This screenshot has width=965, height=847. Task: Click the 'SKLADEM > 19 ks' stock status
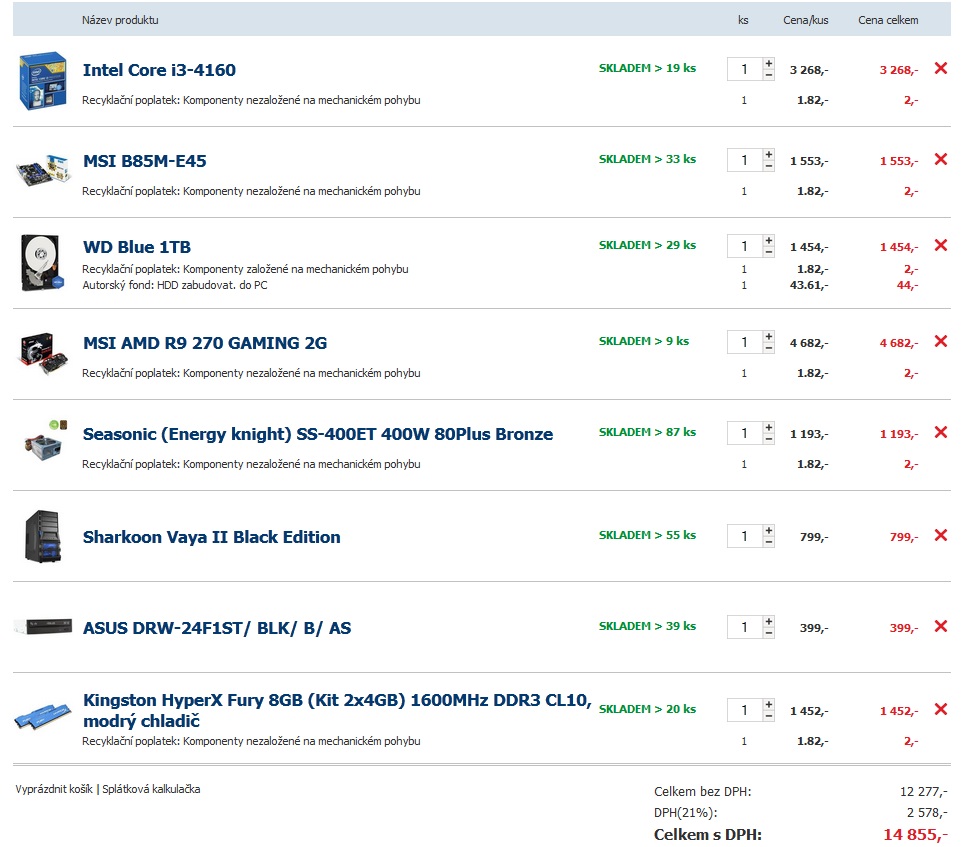click(x=647, y=68)
